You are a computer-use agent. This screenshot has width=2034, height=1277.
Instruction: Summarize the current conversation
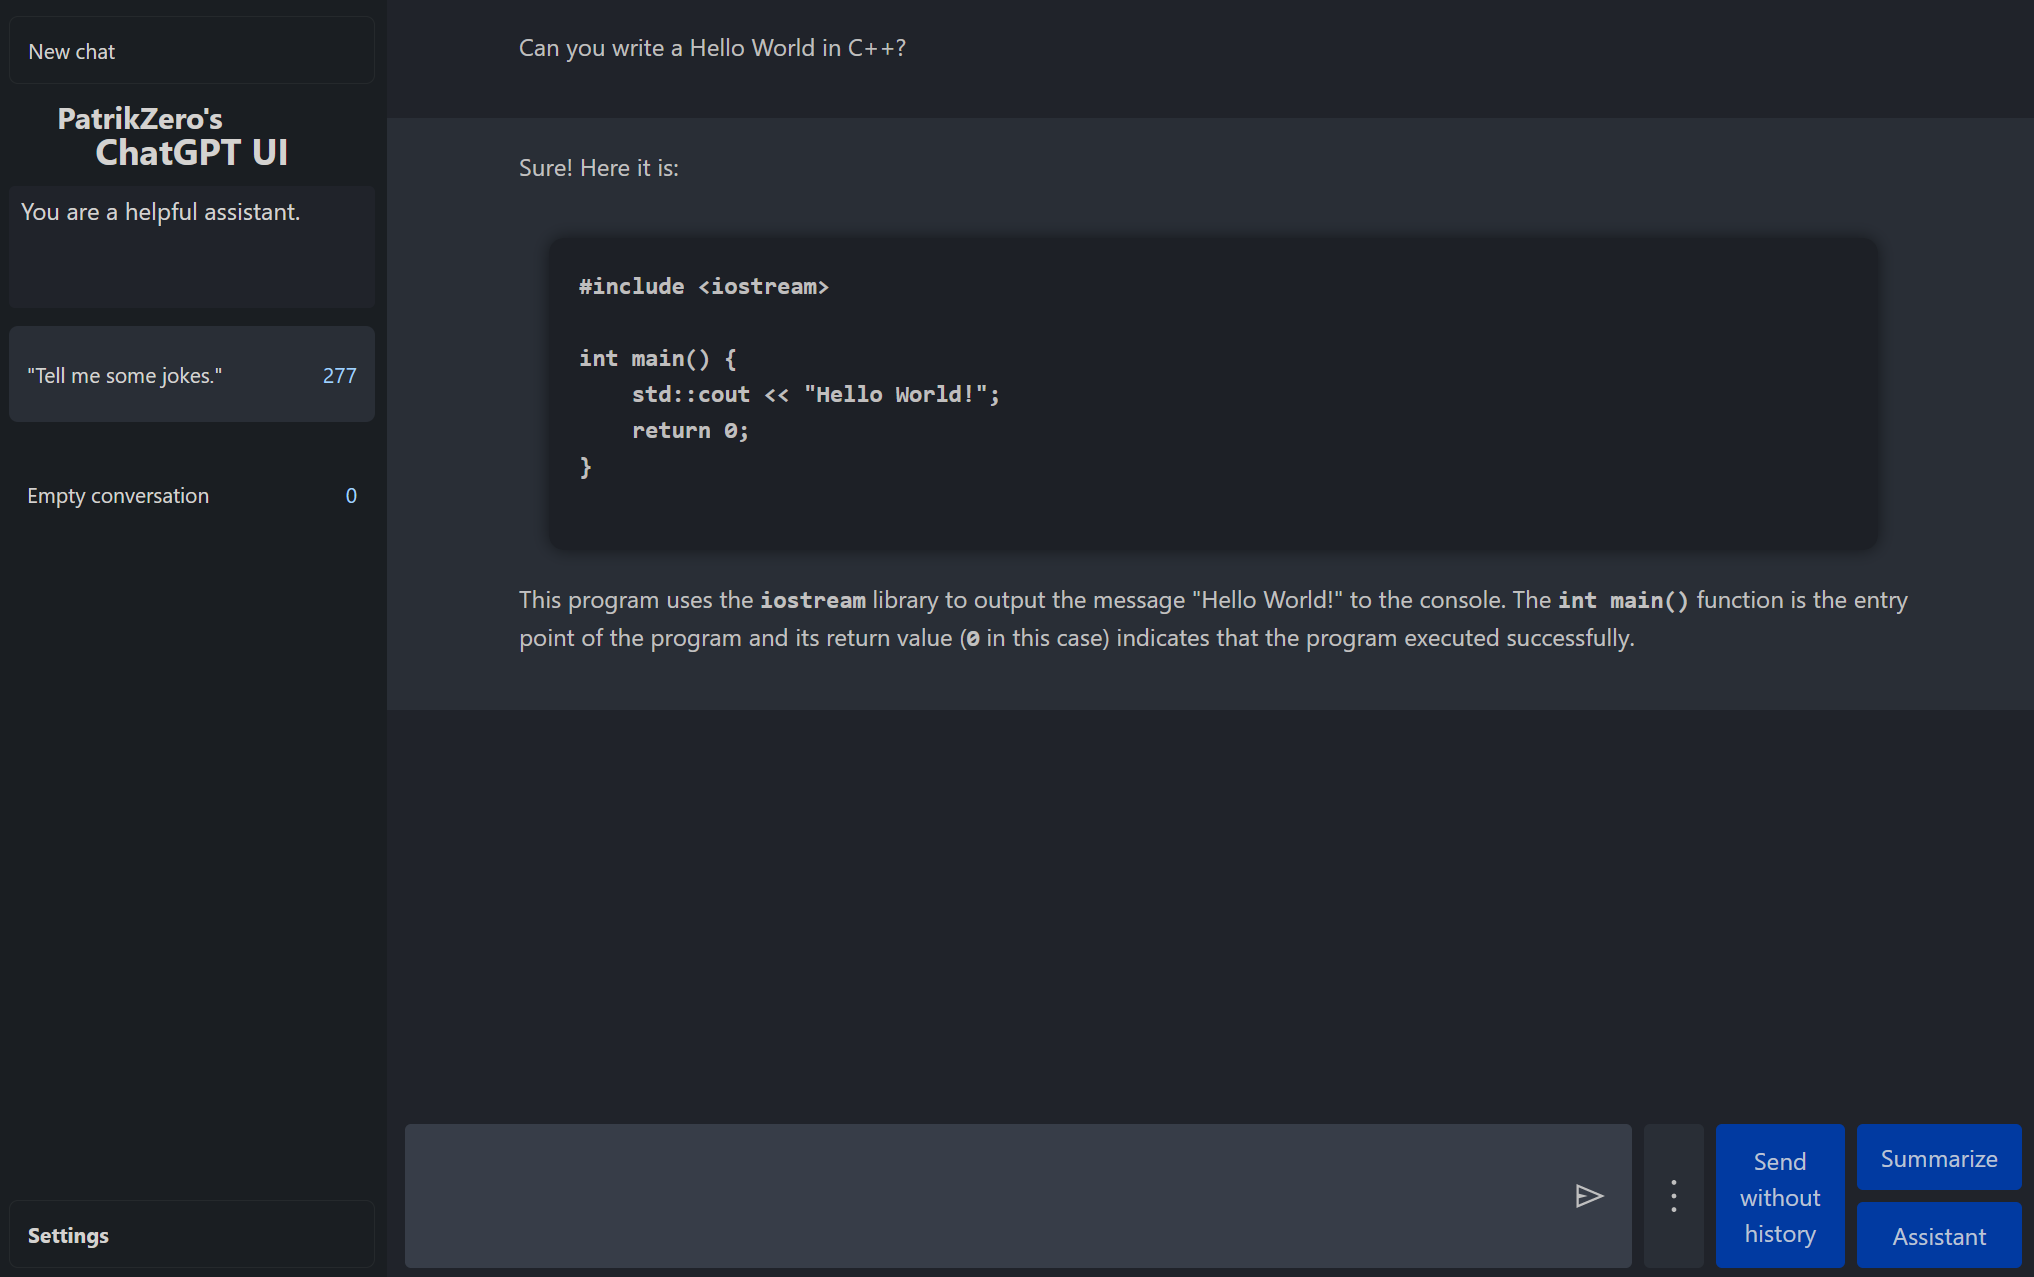pyautogui.click(x=1938, y=1157)
